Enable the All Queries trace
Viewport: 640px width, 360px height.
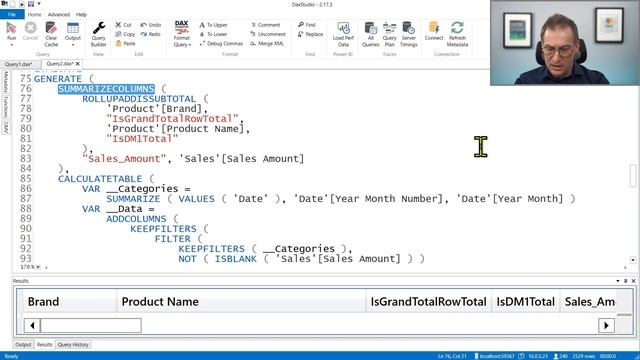371,34
